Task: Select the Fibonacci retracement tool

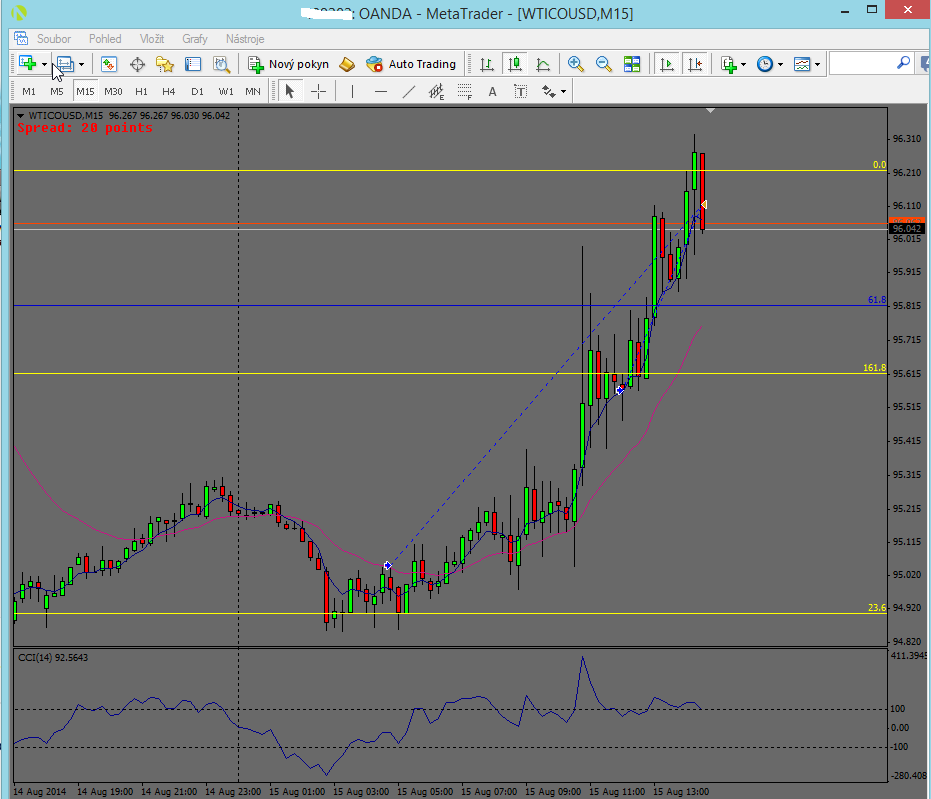Action: (465, 91)
